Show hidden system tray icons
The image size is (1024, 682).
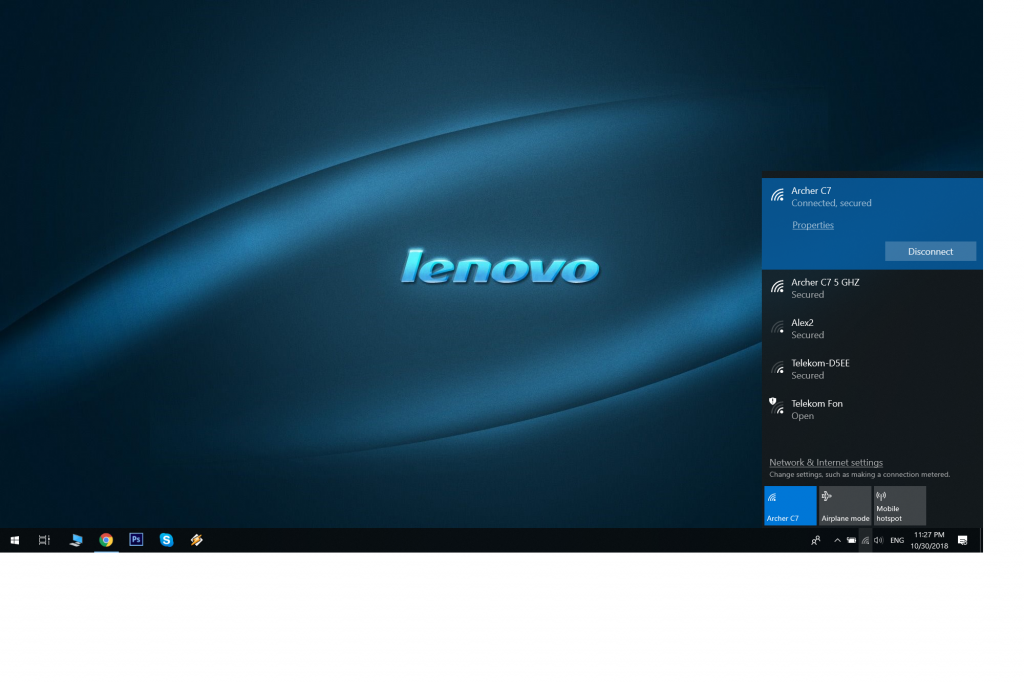pyautogui.click(x=837, y=540)
